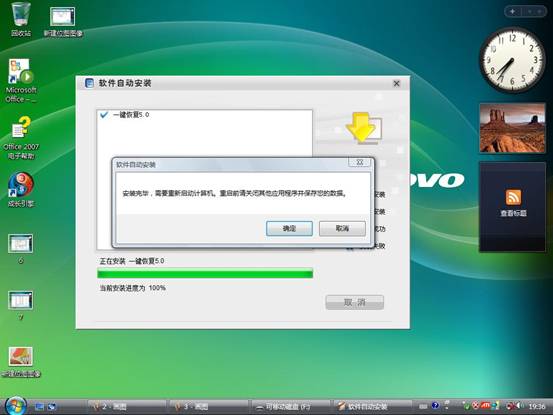The height and width of the screenshot is (415, 553).
Task: Click the green installation progress bar
Action: coord(205,273)
